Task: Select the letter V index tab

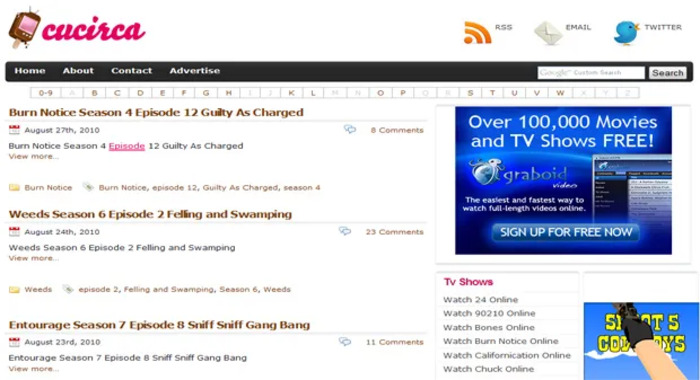Action: coord(537,93)
